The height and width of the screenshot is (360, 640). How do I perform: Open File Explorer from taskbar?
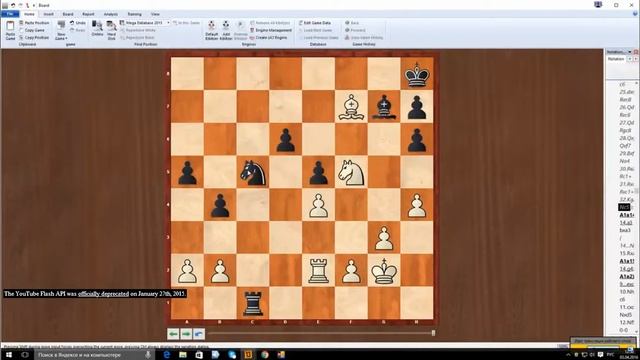[x=183, y=355]
